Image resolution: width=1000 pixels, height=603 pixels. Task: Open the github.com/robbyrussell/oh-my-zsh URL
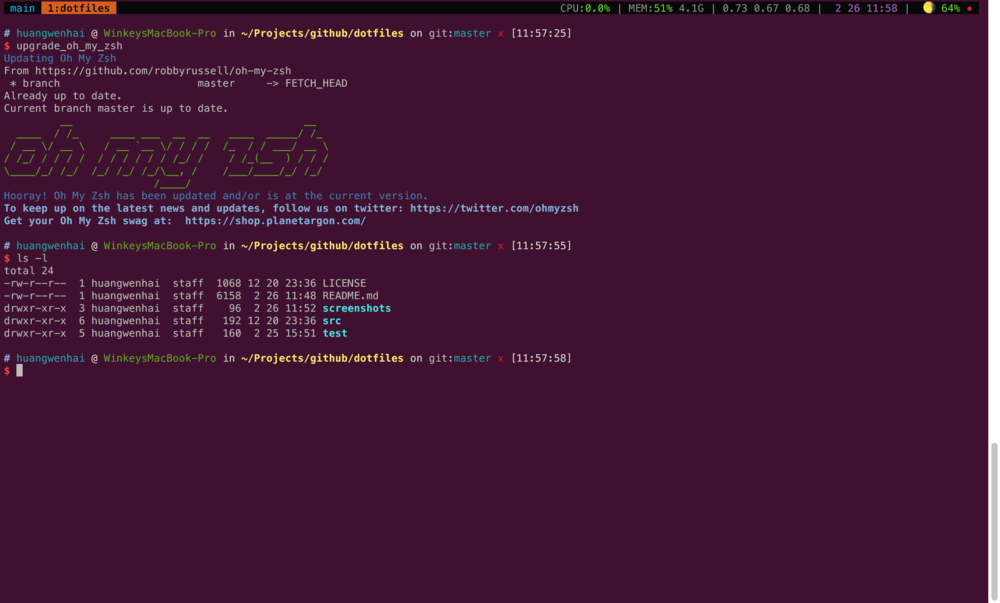point(163,71)
